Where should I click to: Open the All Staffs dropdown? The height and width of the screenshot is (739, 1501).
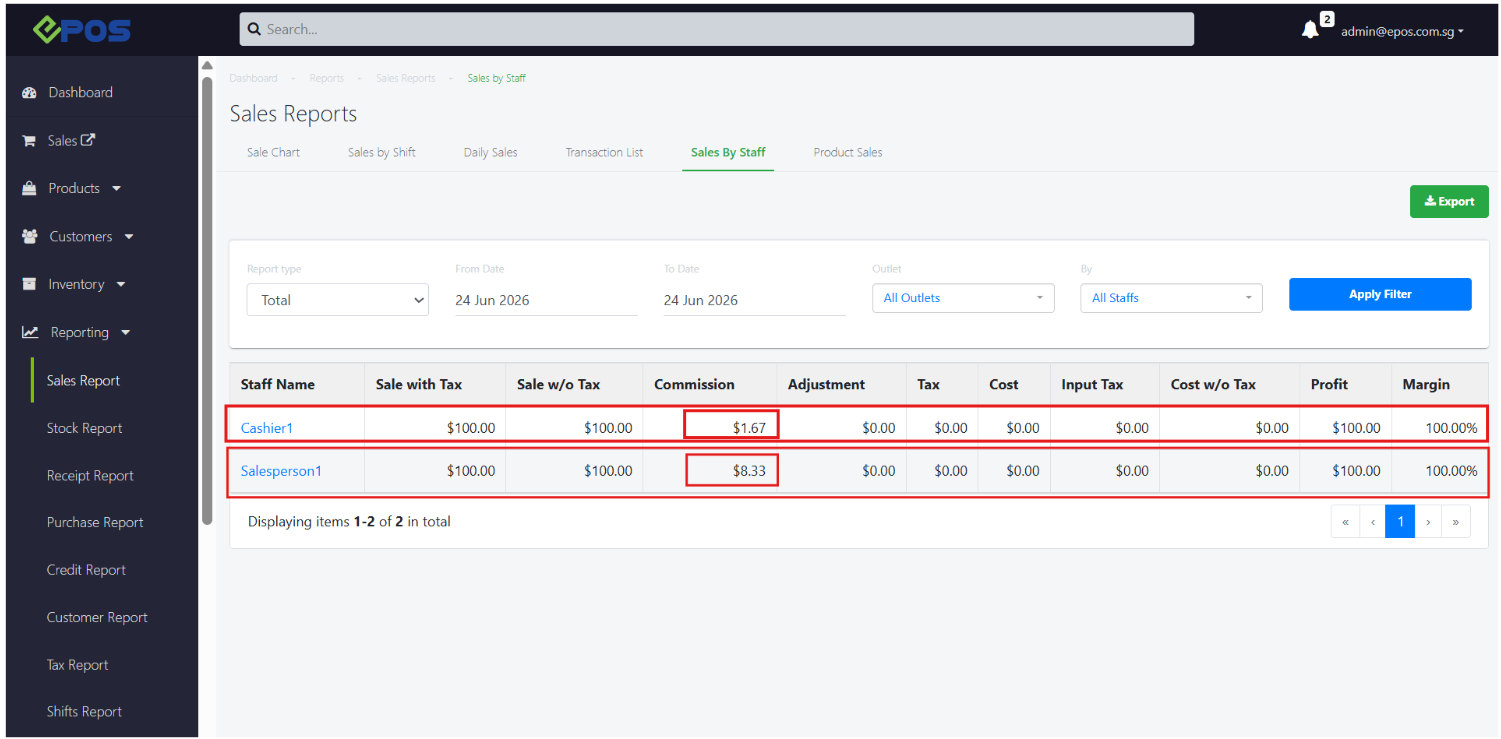(x=1171, y=298)
